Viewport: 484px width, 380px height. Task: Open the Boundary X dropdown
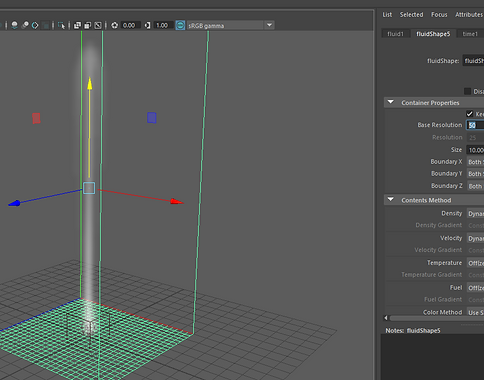coord(475,162)
